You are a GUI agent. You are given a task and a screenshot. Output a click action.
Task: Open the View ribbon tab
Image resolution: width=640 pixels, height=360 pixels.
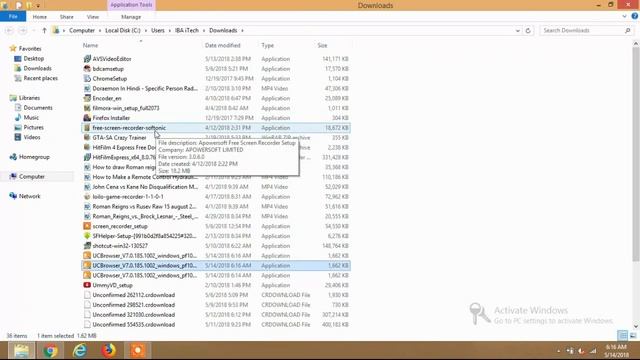click(x=93, y=17)
